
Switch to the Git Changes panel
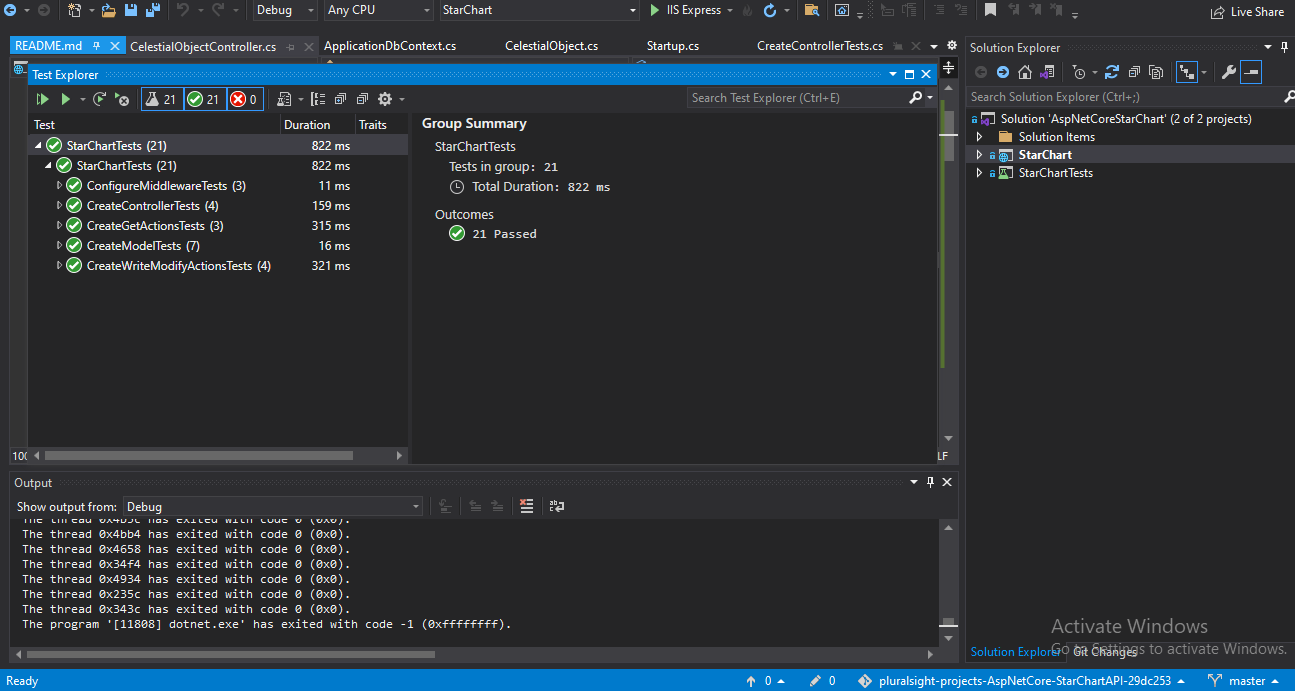click(1105, 651)
